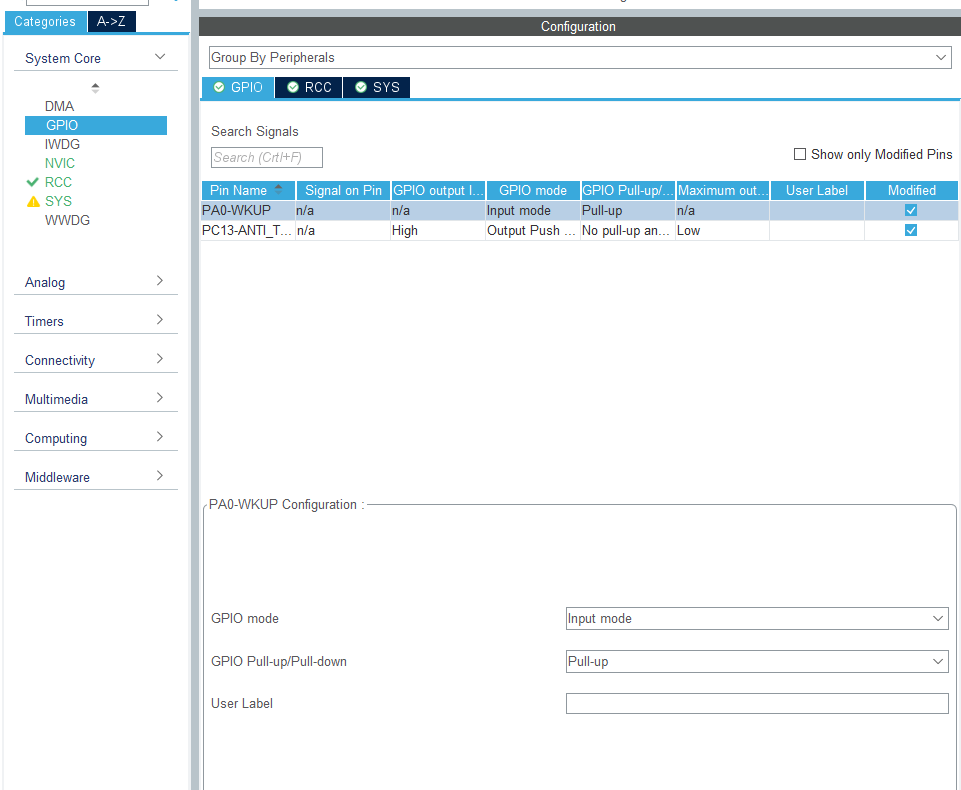Sort by GPIO output level column
Viewport: 961px width, 790px height.
click(438, 190)
